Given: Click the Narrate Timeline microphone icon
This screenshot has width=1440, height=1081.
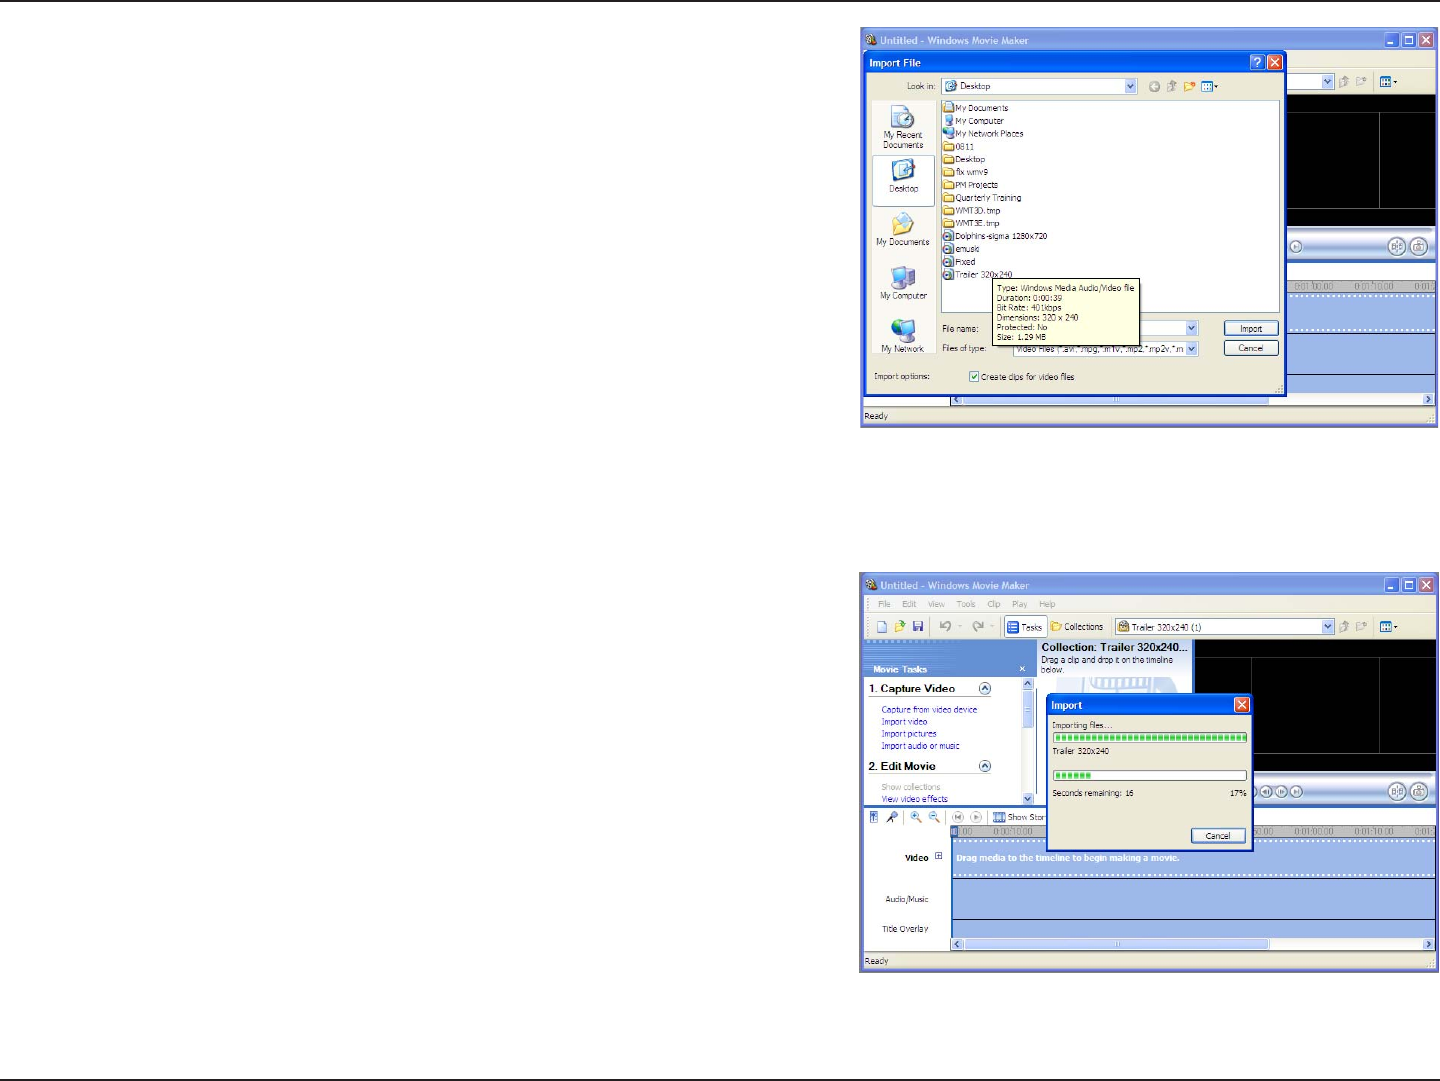Looking at the screenshot, I should [892, 817].
